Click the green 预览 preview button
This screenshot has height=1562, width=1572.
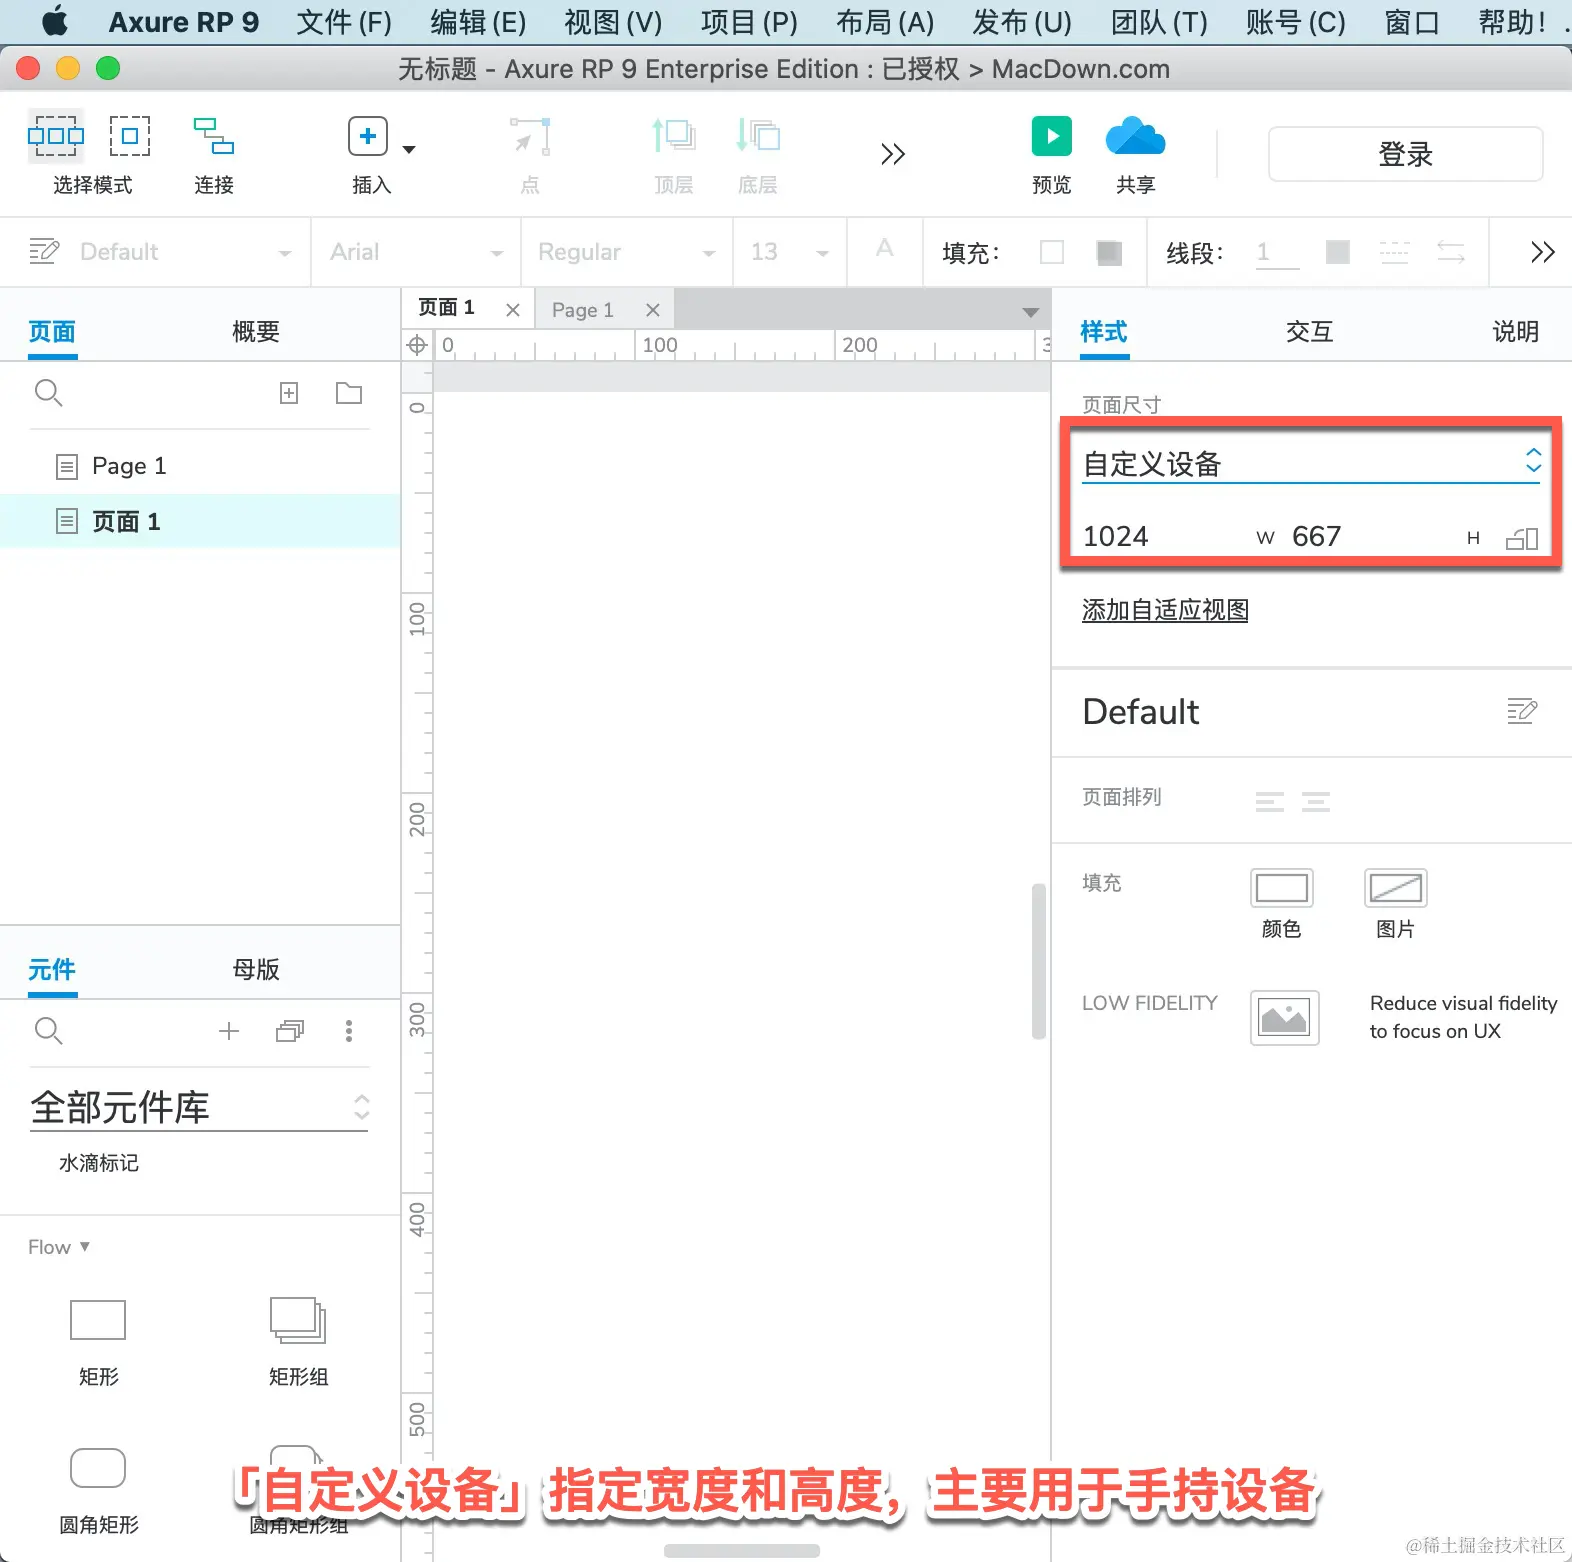(1052, 136)
